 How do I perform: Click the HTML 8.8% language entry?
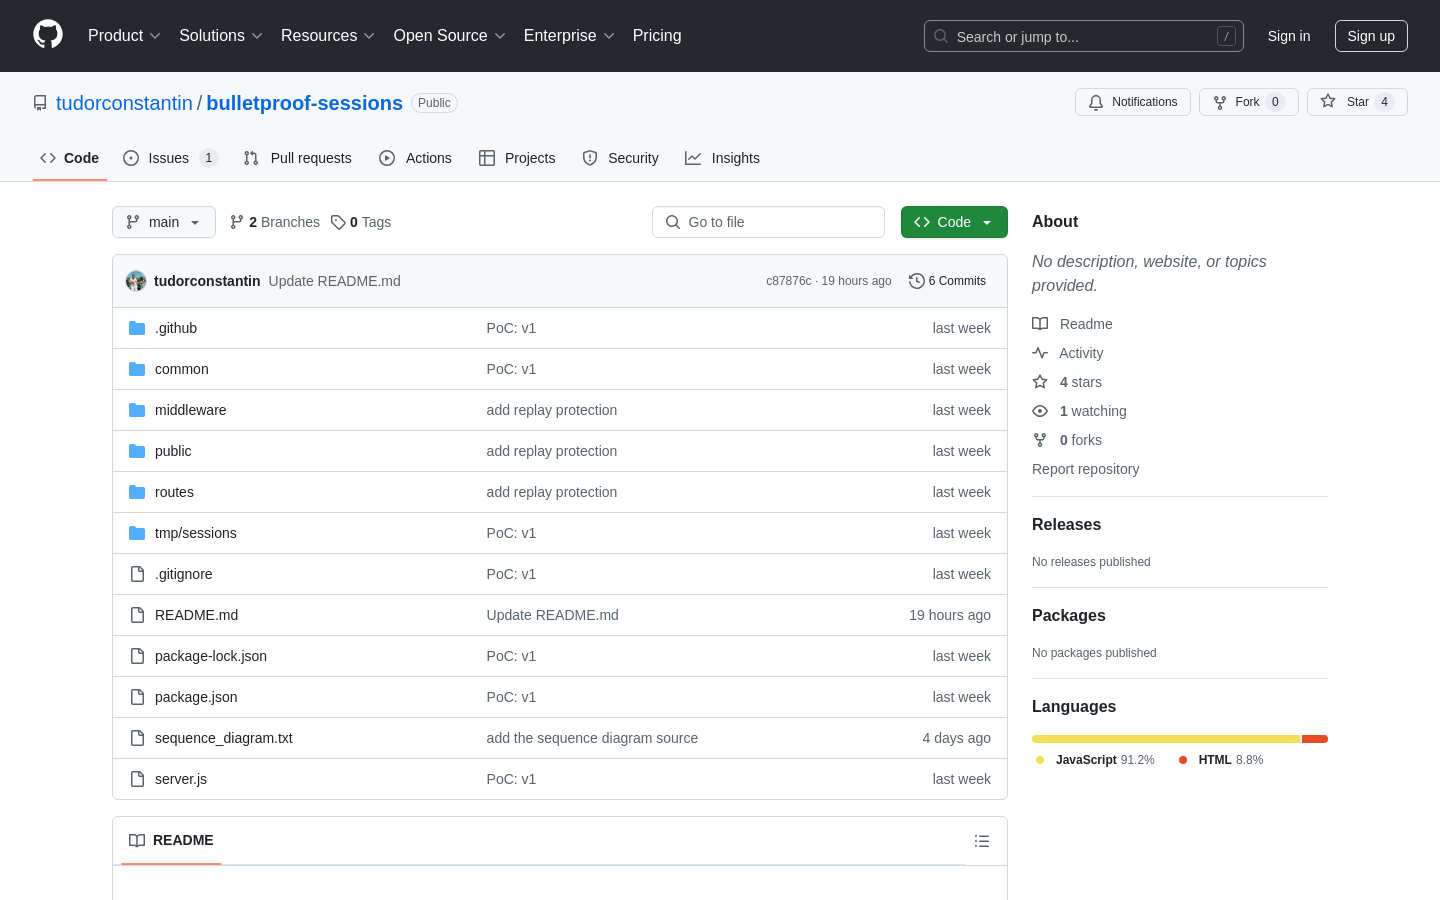tap(1221, 760)
